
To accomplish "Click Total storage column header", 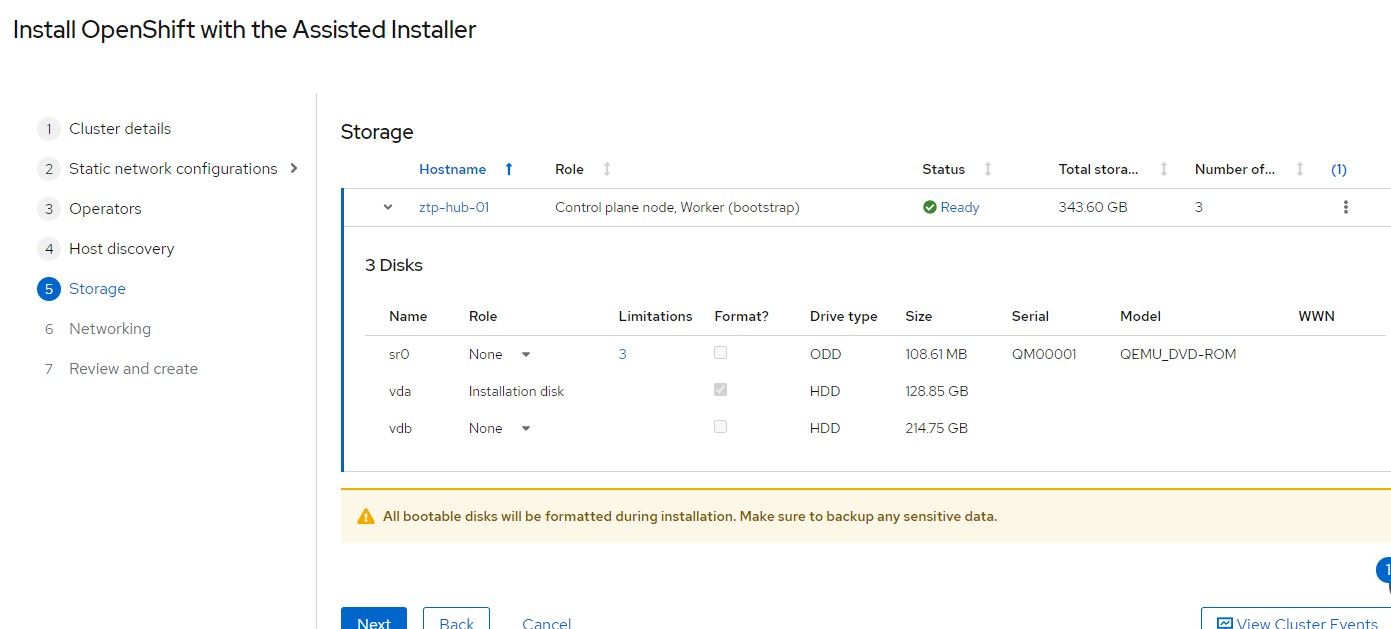I will (x=1098, y=170).
